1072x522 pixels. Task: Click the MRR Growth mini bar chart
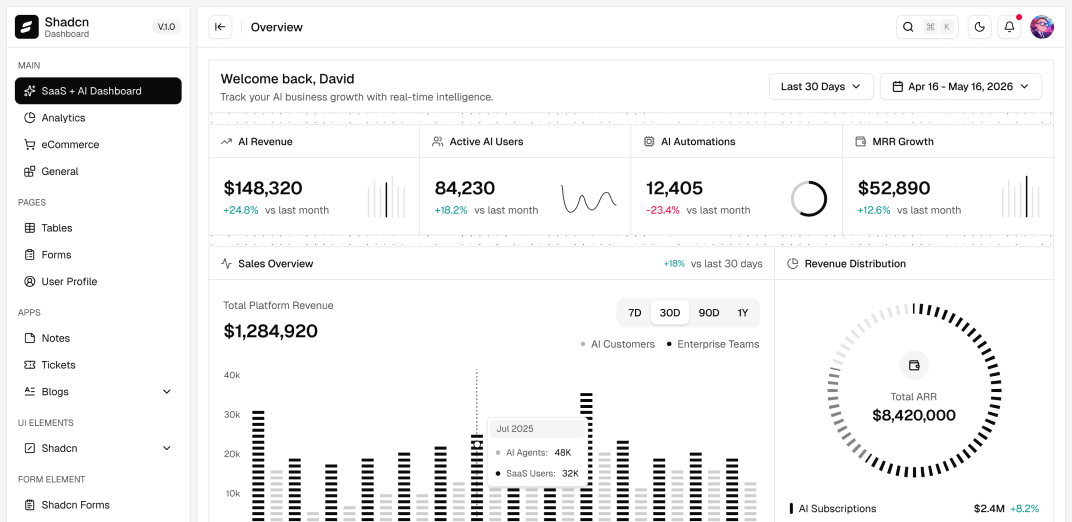1021,197
